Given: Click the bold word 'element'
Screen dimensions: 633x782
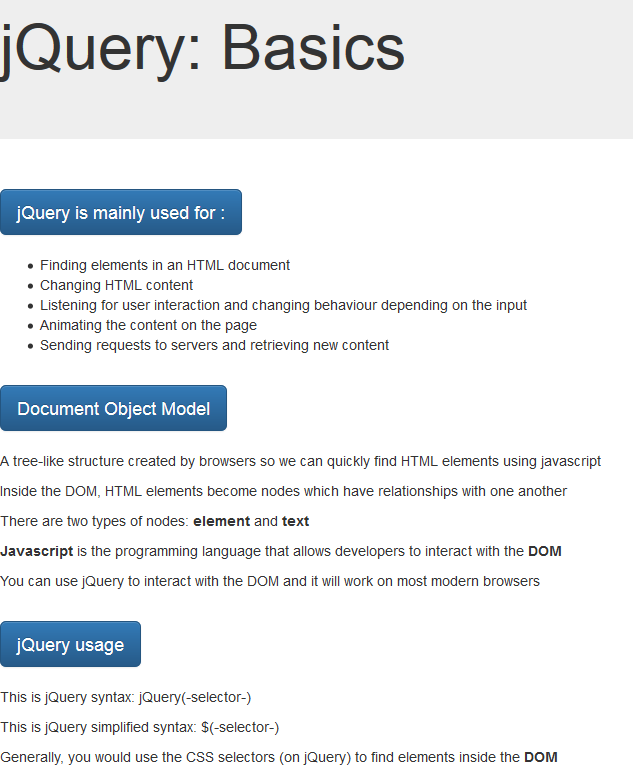Looking at the screenshot, I should 221,521.
